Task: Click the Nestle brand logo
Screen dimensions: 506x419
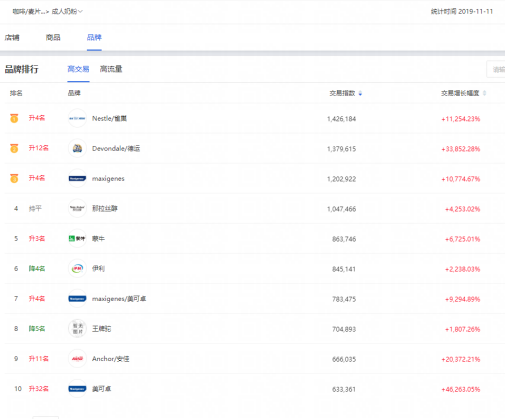Action: coord(77,118)
